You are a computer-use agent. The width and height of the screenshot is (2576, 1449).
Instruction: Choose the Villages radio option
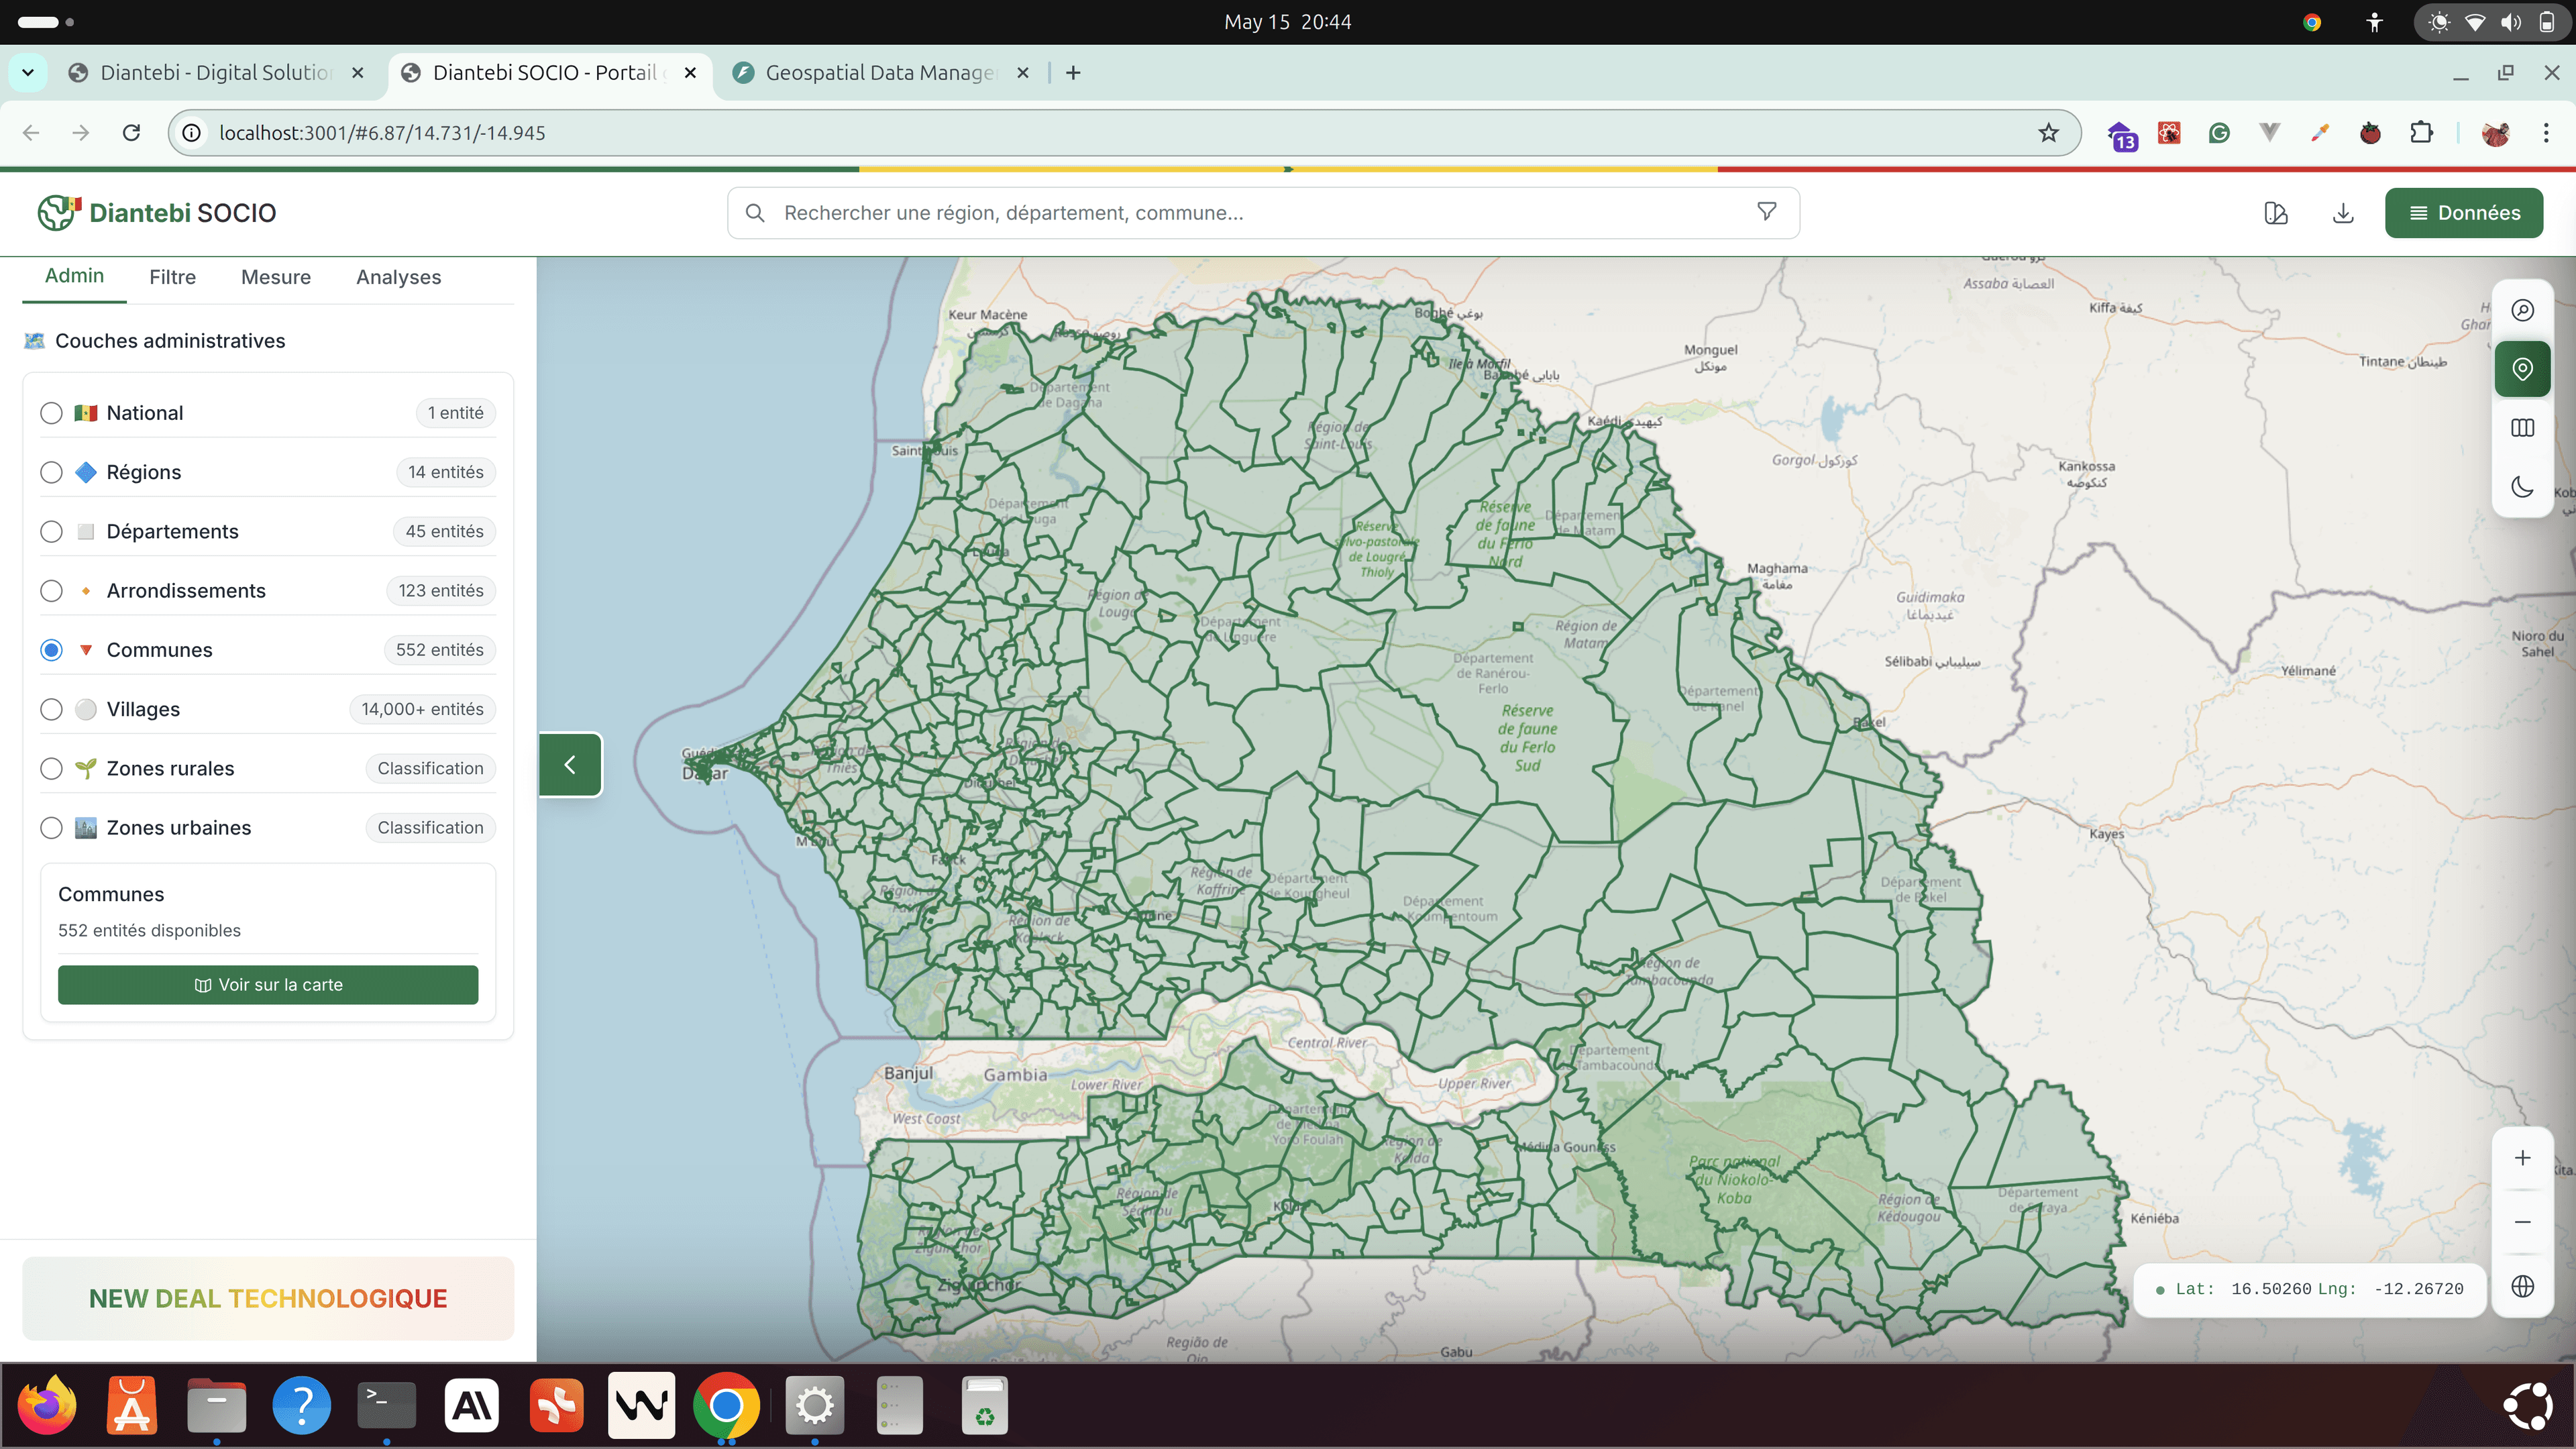(x=51, y=709)
